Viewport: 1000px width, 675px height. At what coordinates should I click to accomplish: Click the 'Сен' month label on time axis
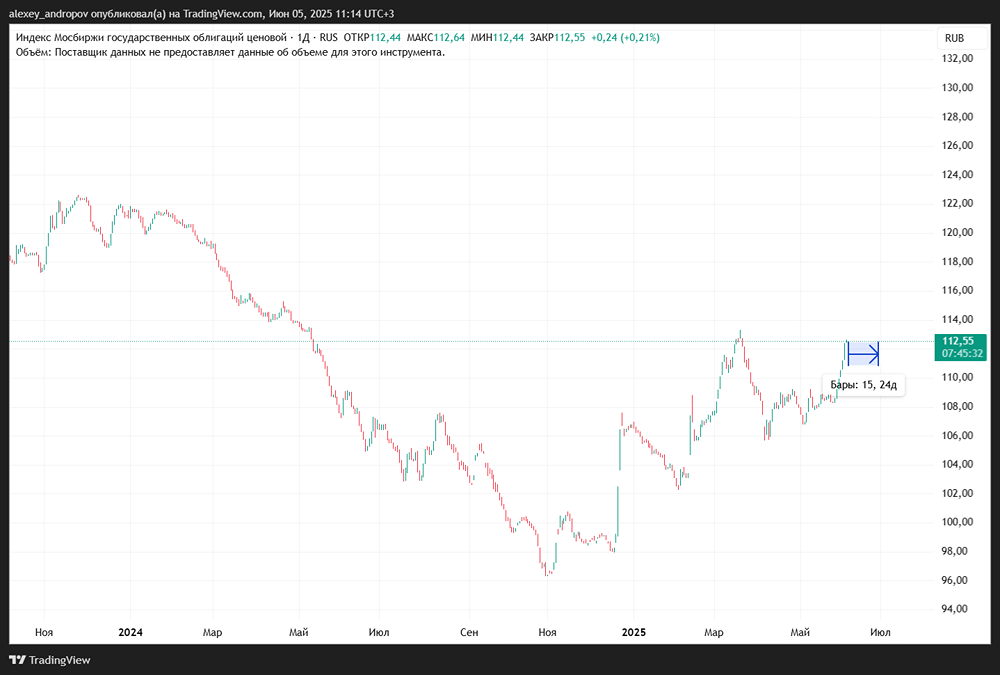pos(469,632)
